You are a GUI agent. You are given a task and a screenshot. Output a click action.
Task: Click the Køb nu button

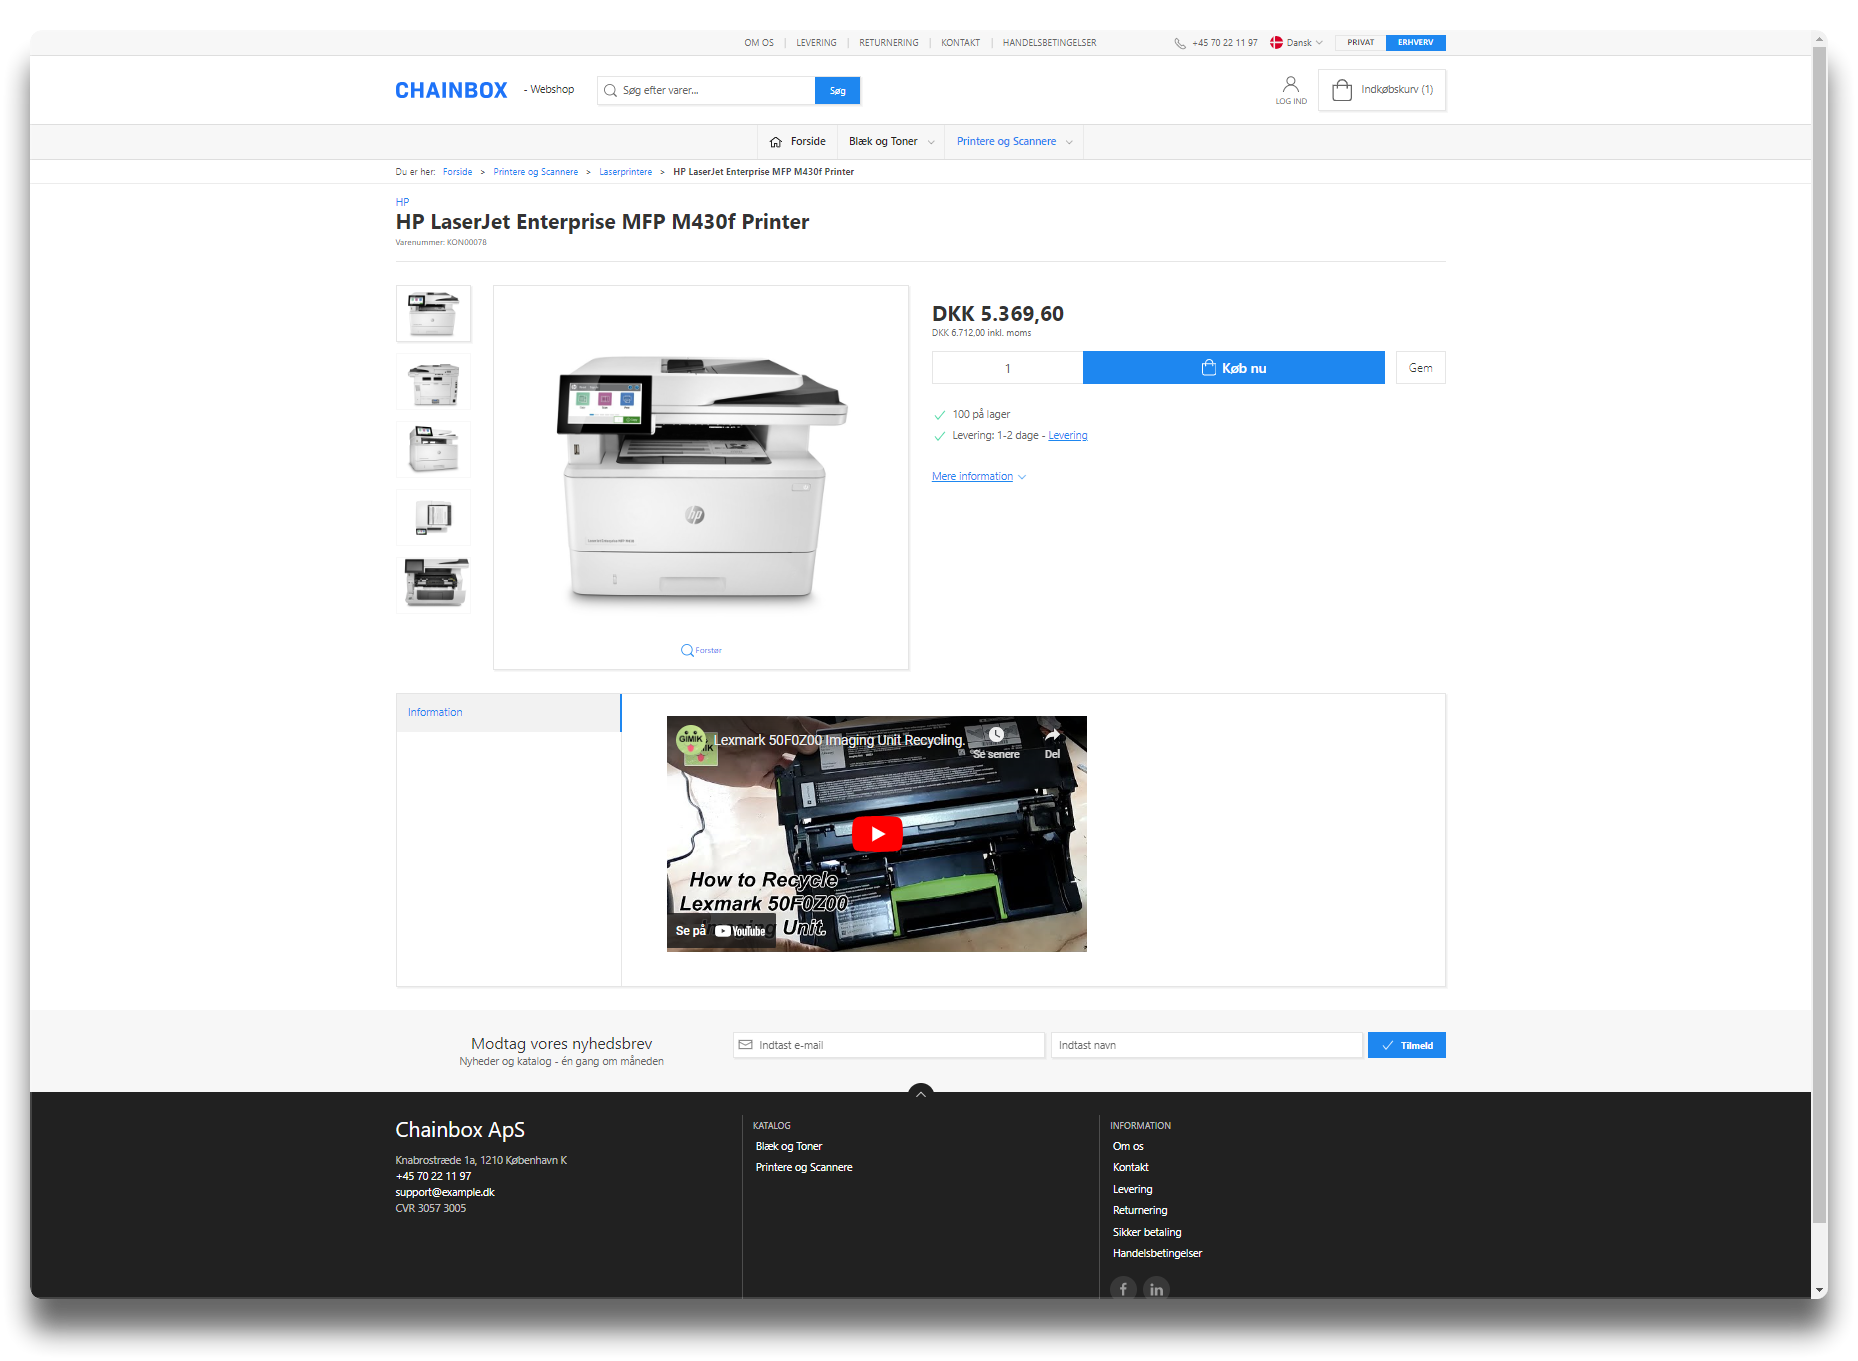tap(1233, 368)
